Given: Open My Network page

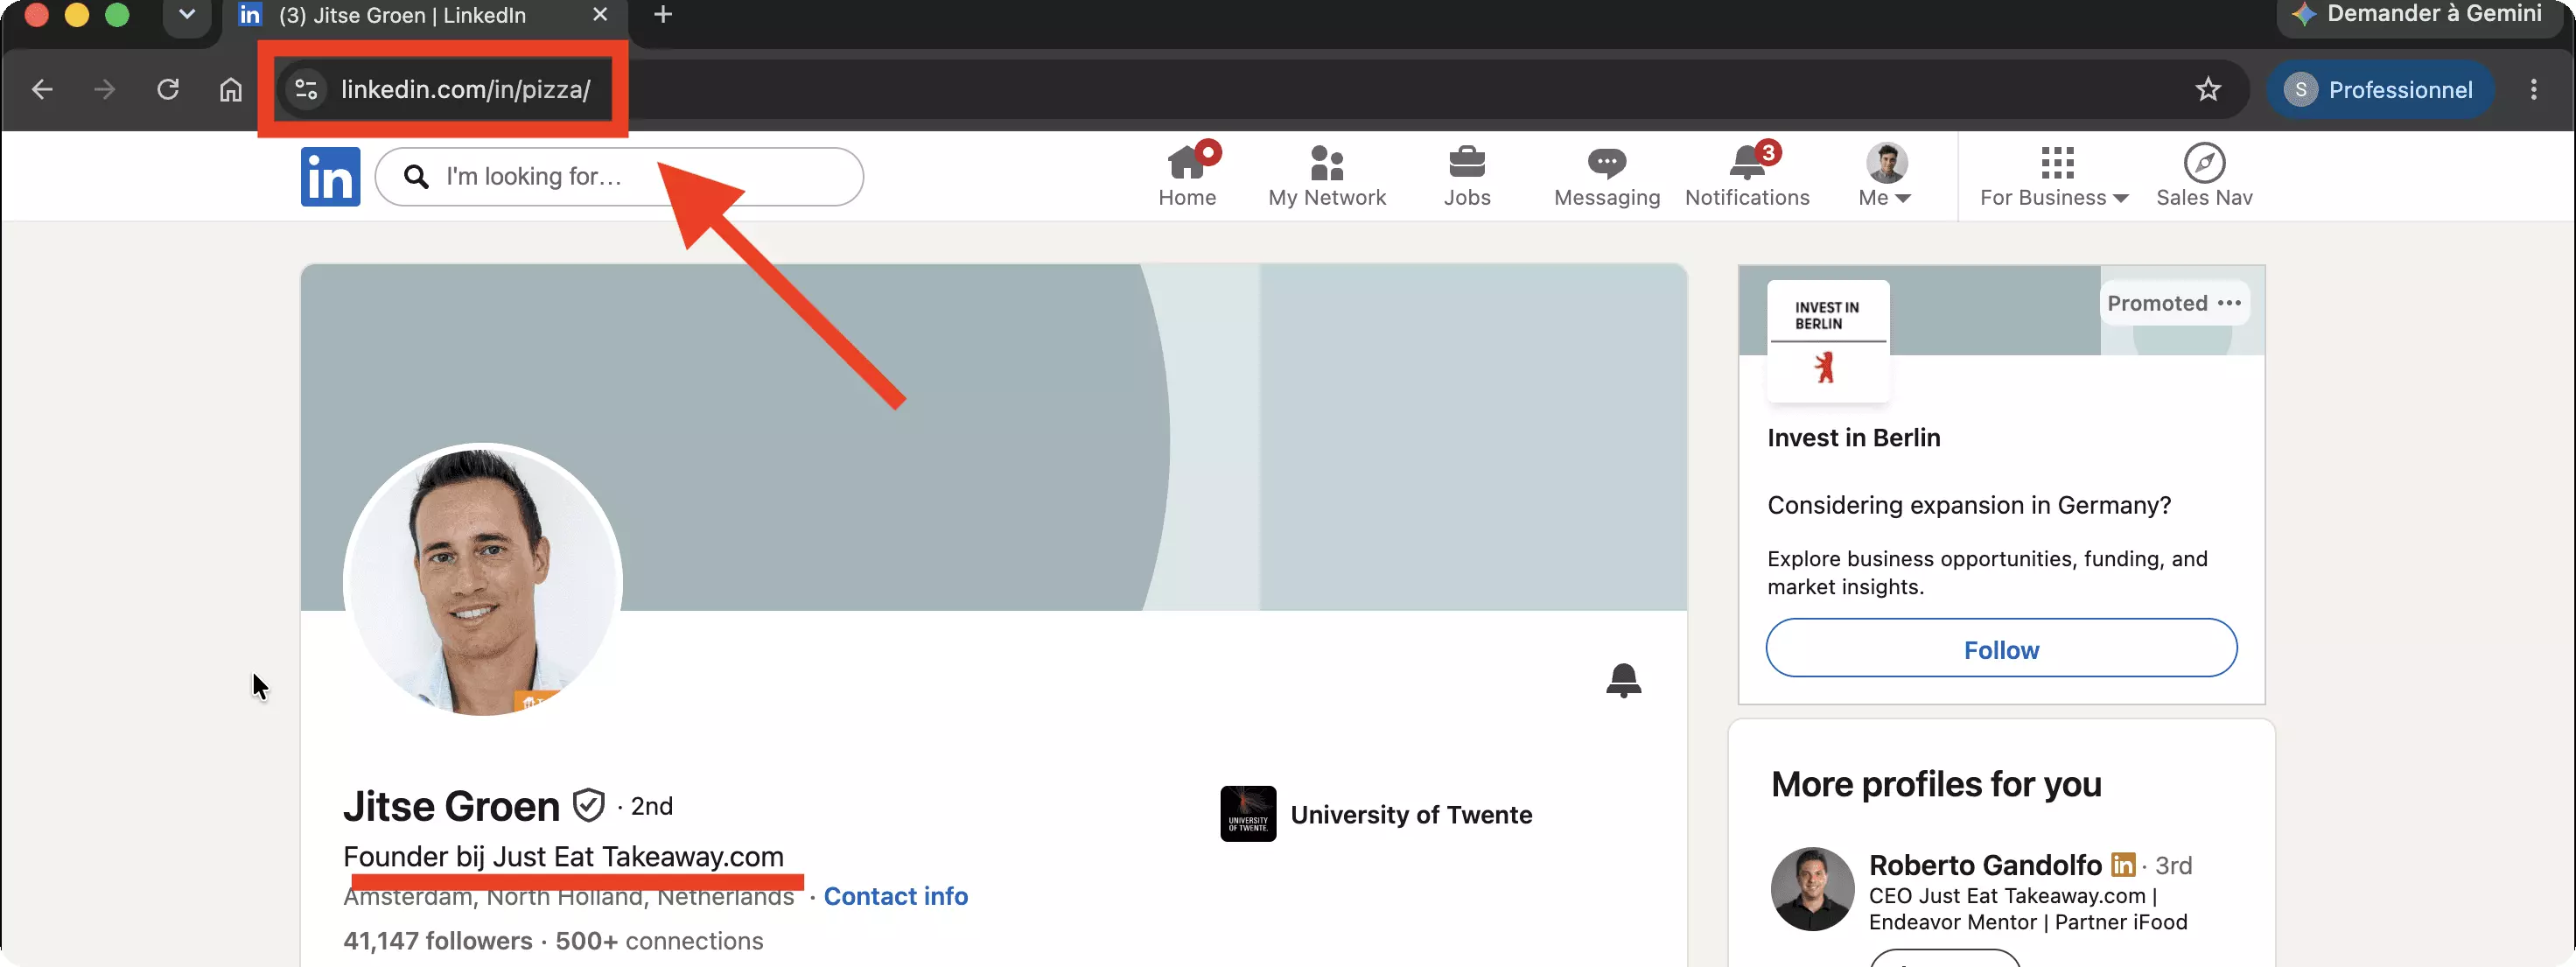Looking at the screenshot, I should [x=1327, y=176].
